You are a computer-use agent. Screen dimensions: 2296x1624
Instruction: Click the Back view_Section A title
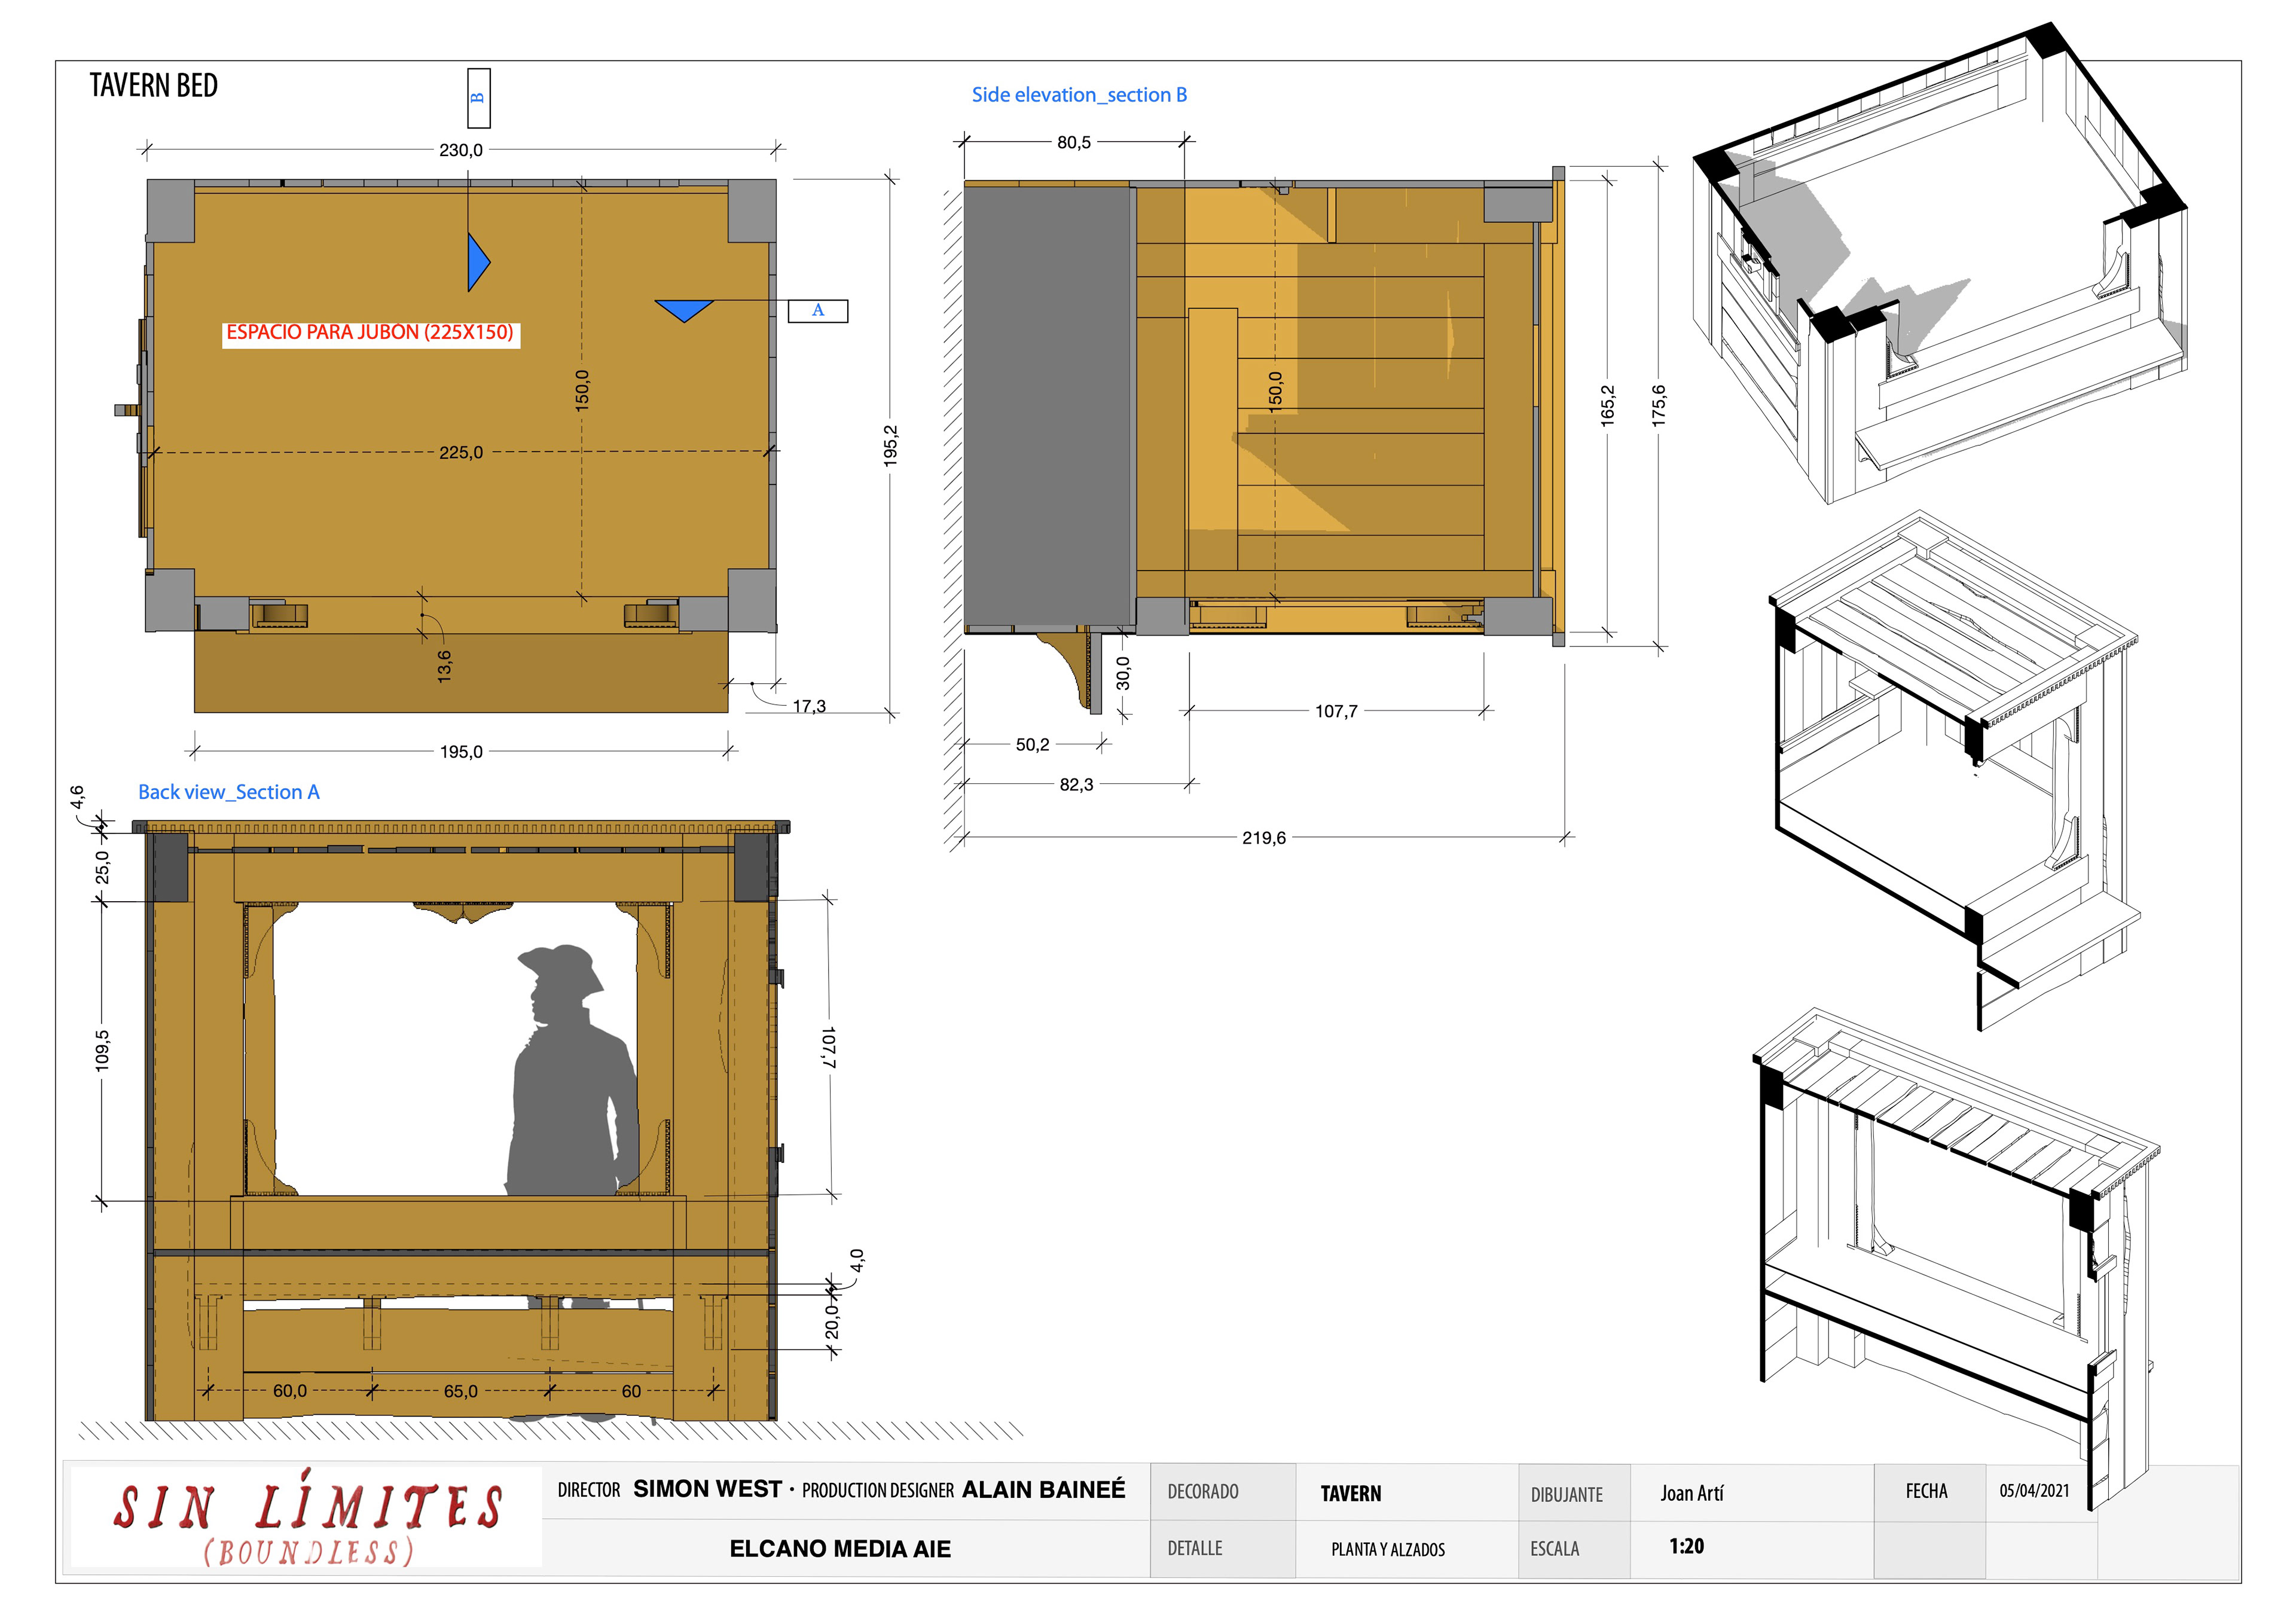229,792
